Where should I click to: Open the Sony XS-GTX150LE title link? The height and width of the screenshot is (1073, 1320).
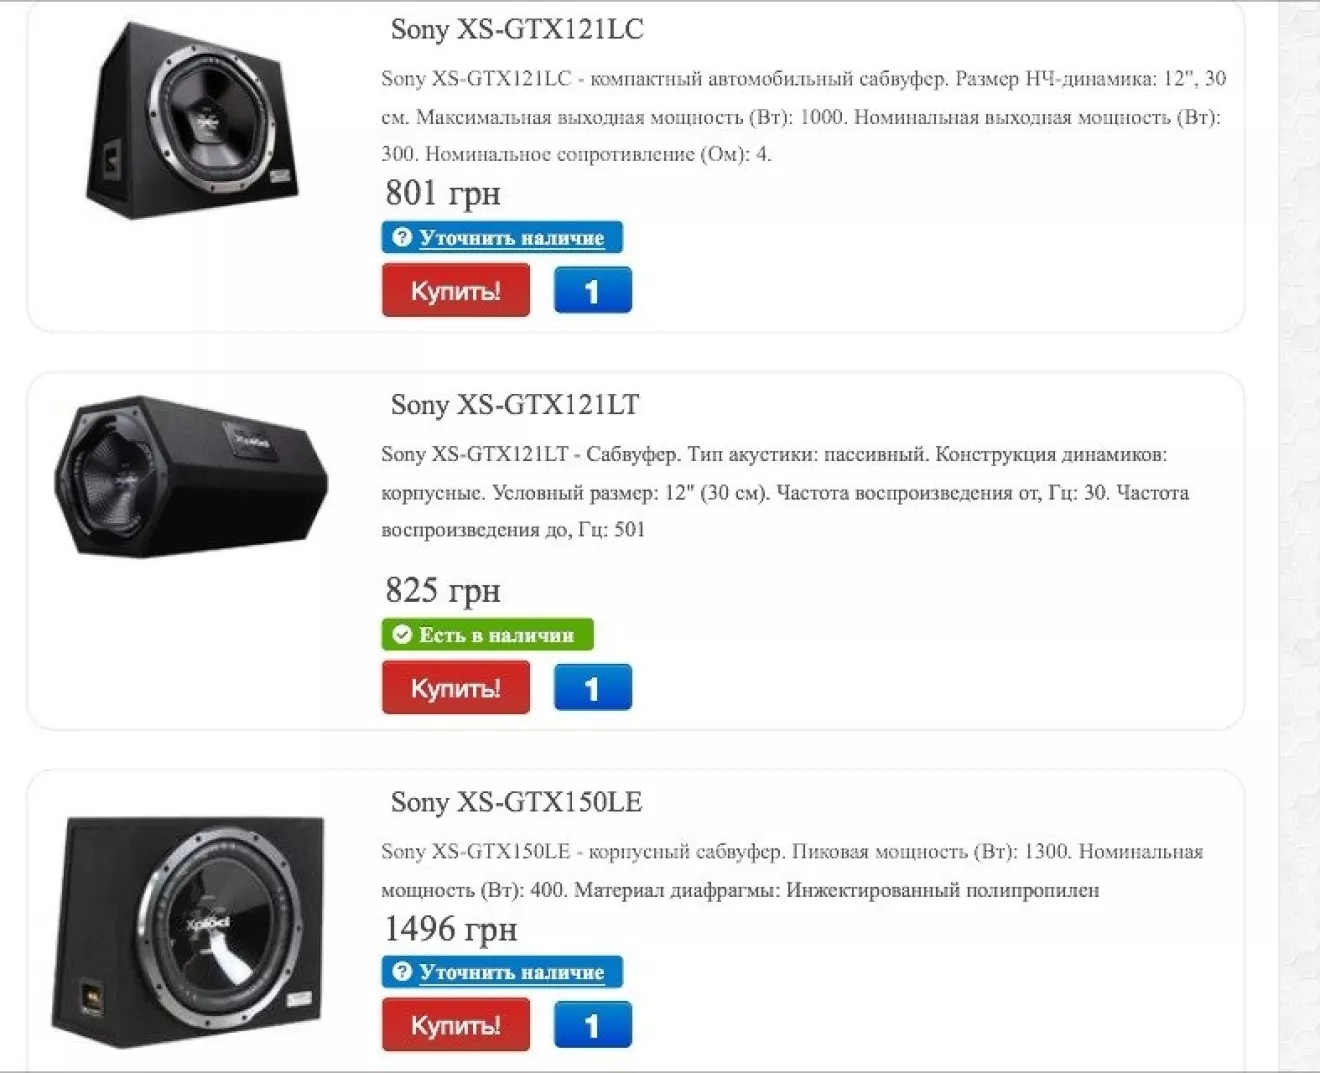point(516,802)
